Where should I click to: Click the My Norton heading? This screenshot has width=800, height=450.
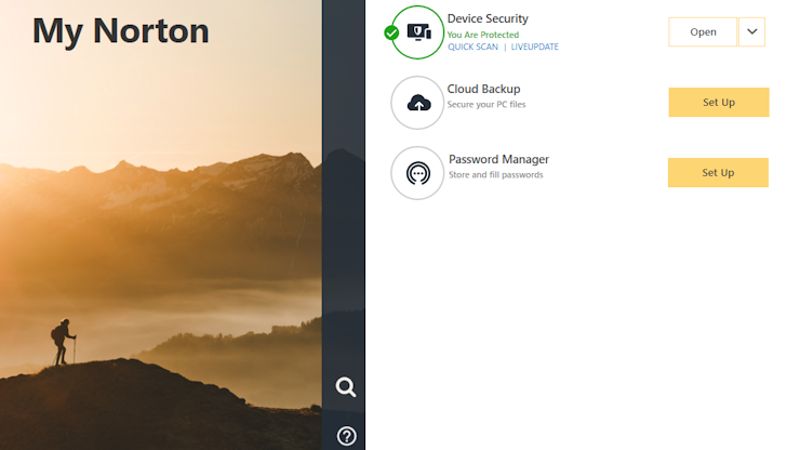click(x=121, y=32)
